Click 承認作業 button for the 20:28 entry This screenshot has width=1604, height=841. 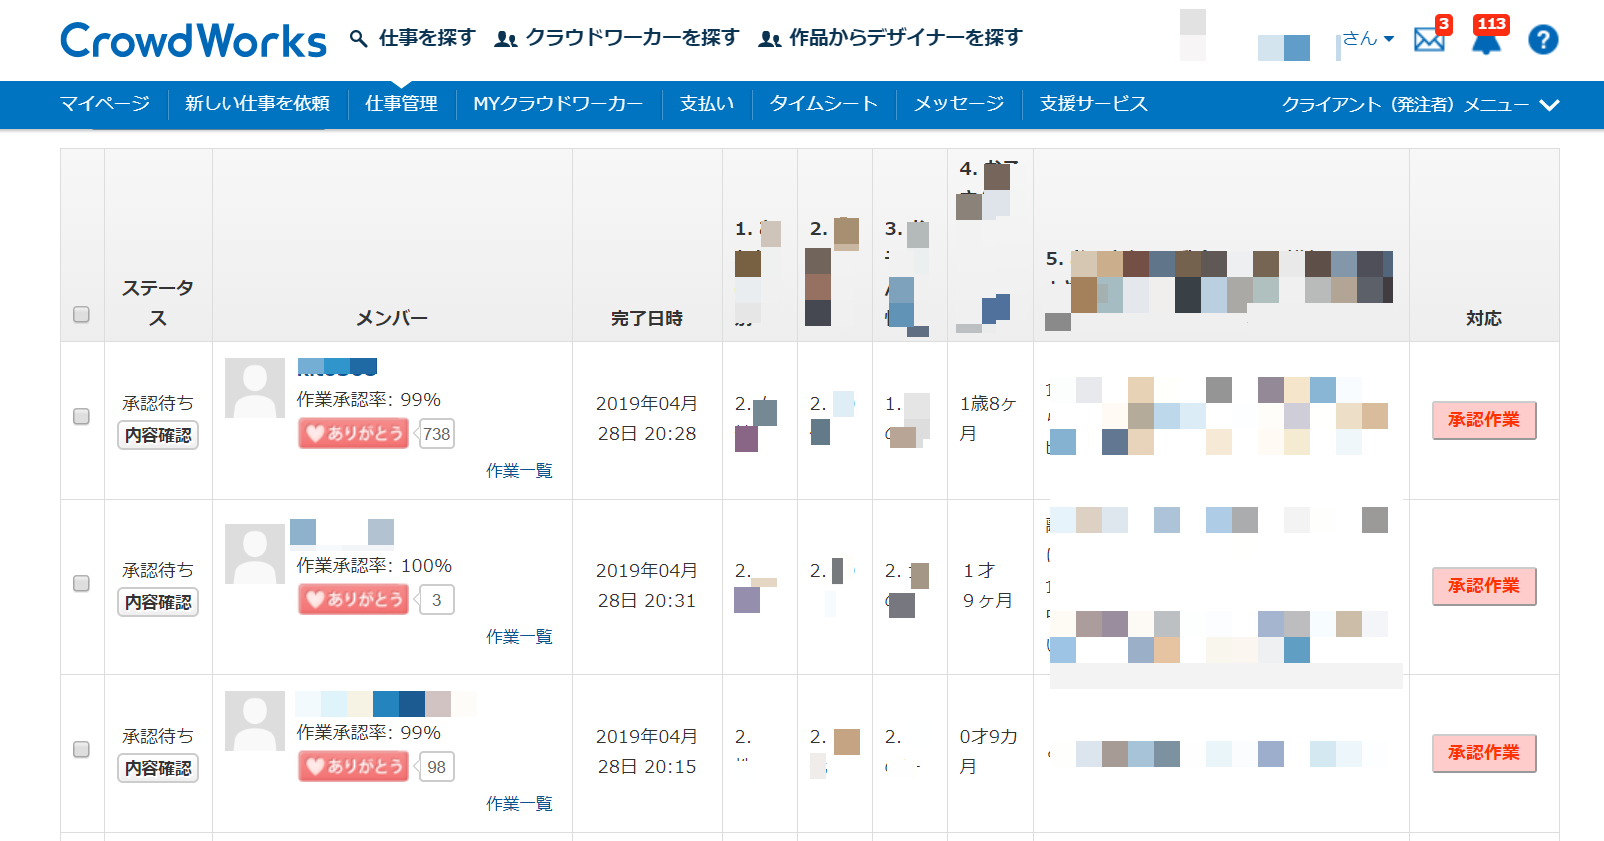click(1483, 420)
